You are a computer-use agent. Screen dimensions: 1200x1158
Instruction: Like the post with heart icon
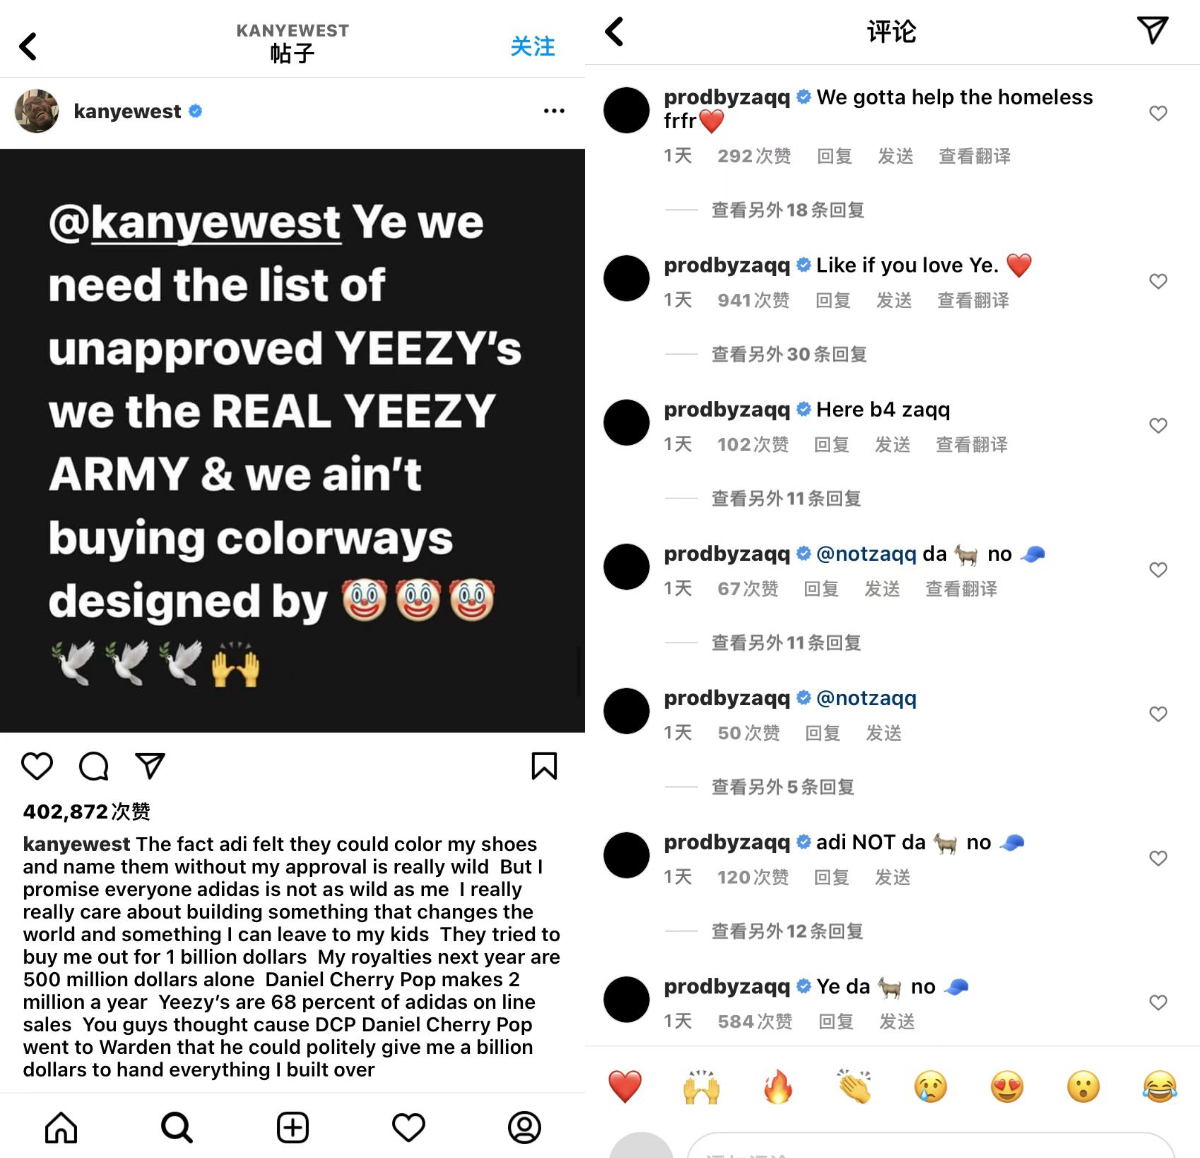(37, 766)
